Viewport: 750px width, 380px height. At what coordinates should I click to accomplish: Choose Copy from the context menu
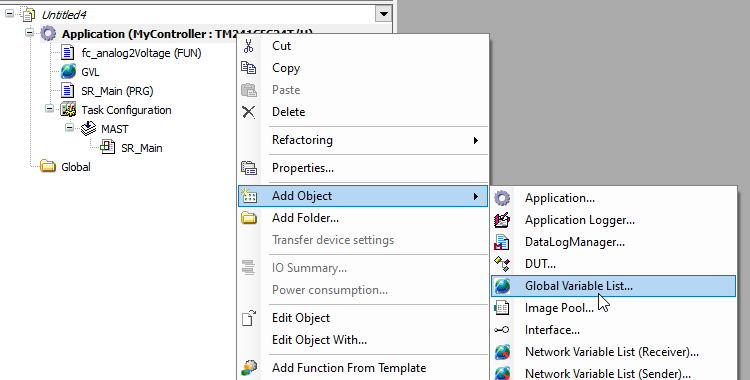tap(363, 68)
